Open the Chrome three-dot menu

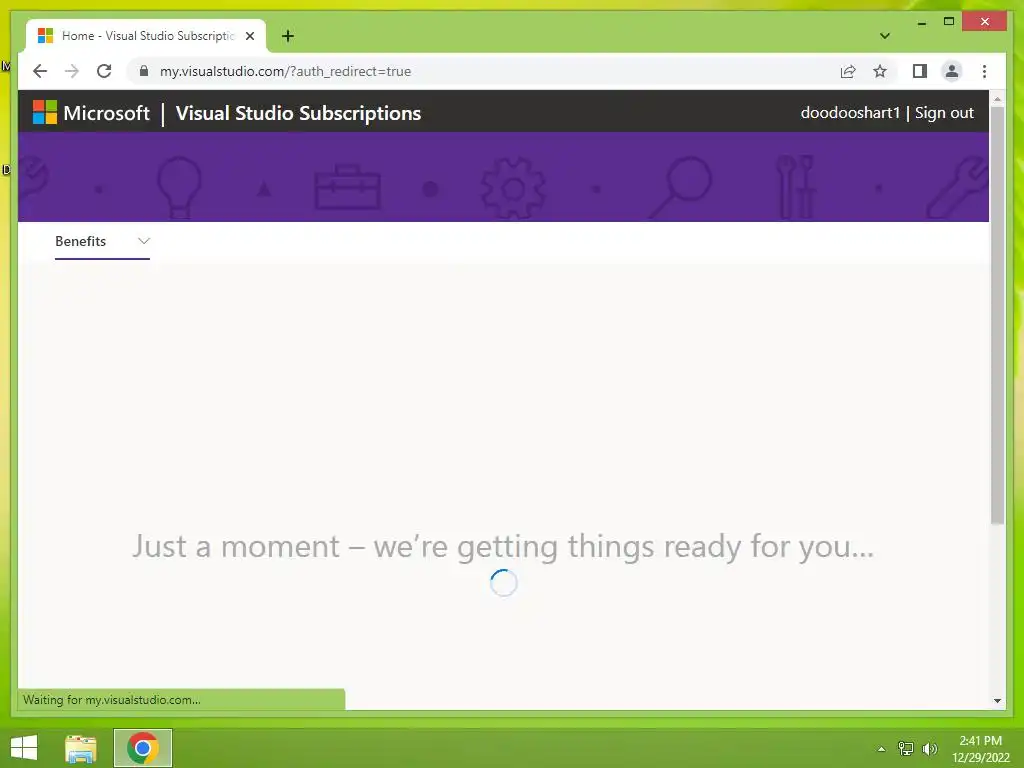pos(984,71)
